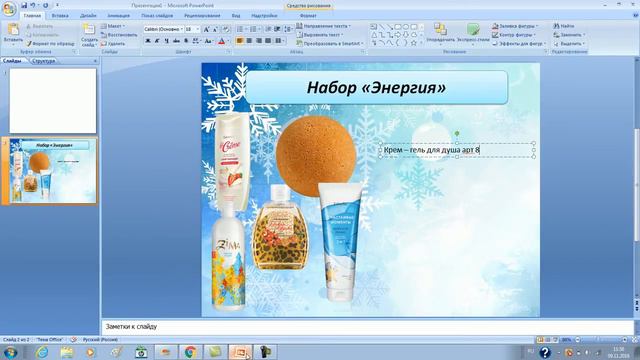Align text left (highlighted)
Viewport: 640px width, 360px height.
coord(240,41)
